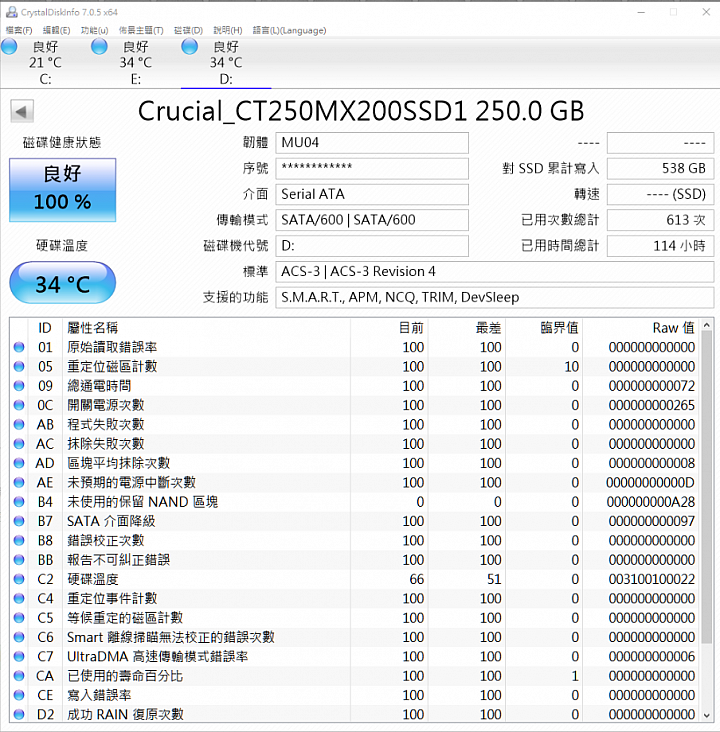Click status dot for attribute CA

pyautogui.click(x=19, y=676)
